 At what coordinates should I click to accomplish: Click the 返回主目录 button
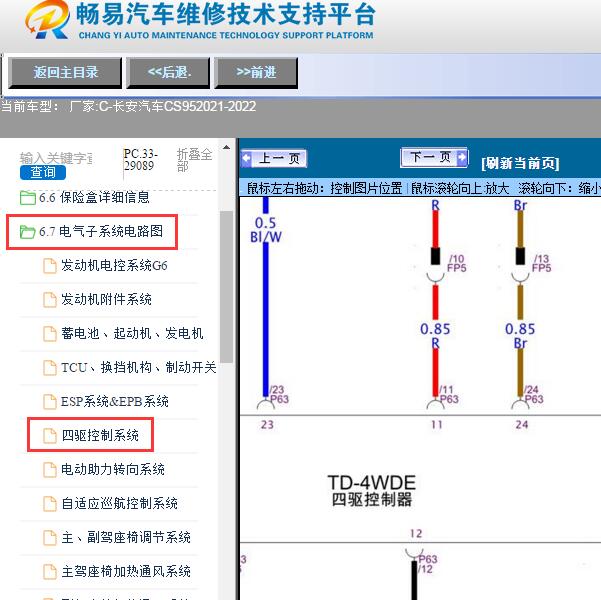pos(65,73)
